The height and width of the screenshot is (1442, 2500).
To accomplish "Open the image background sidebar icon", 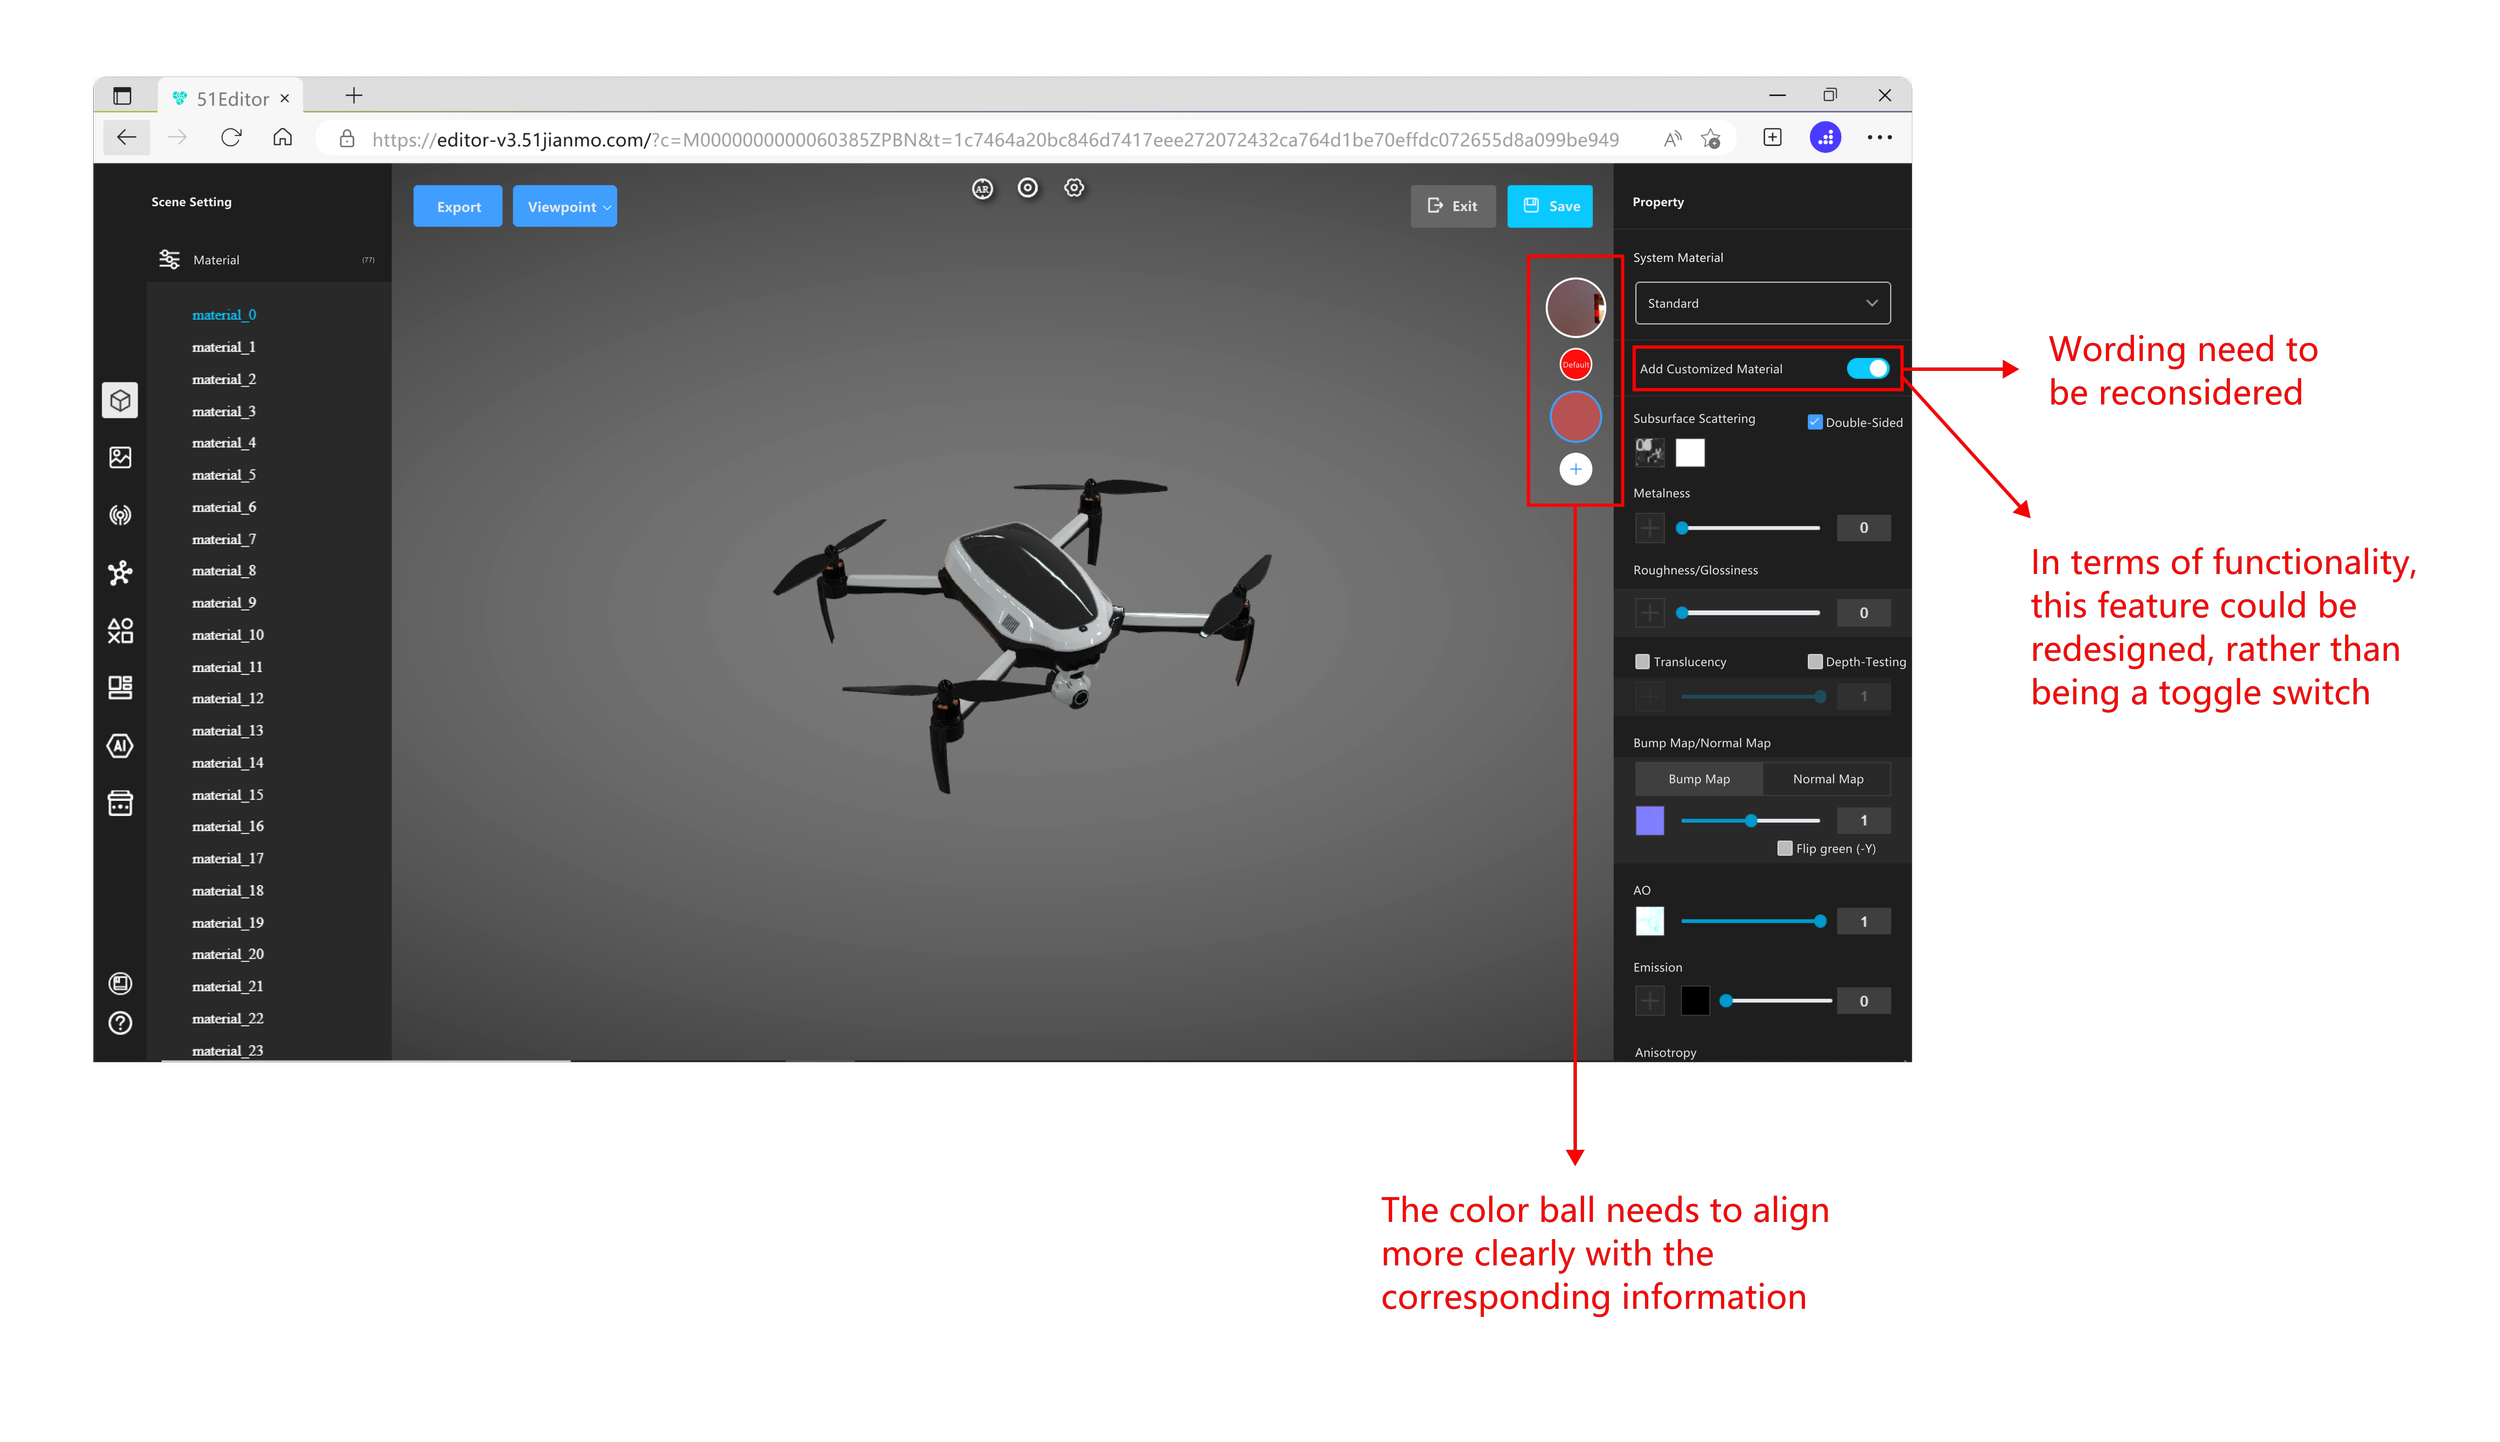I will [x=120, y=458].
